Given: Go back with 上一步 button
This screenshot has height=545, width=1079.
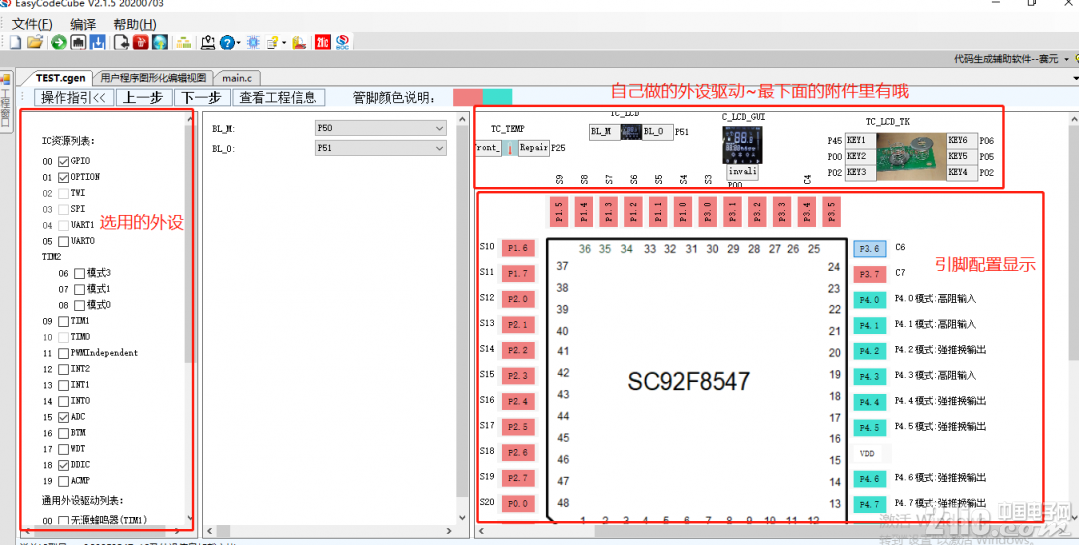Looking at the screenshot, I should [143, 98].
